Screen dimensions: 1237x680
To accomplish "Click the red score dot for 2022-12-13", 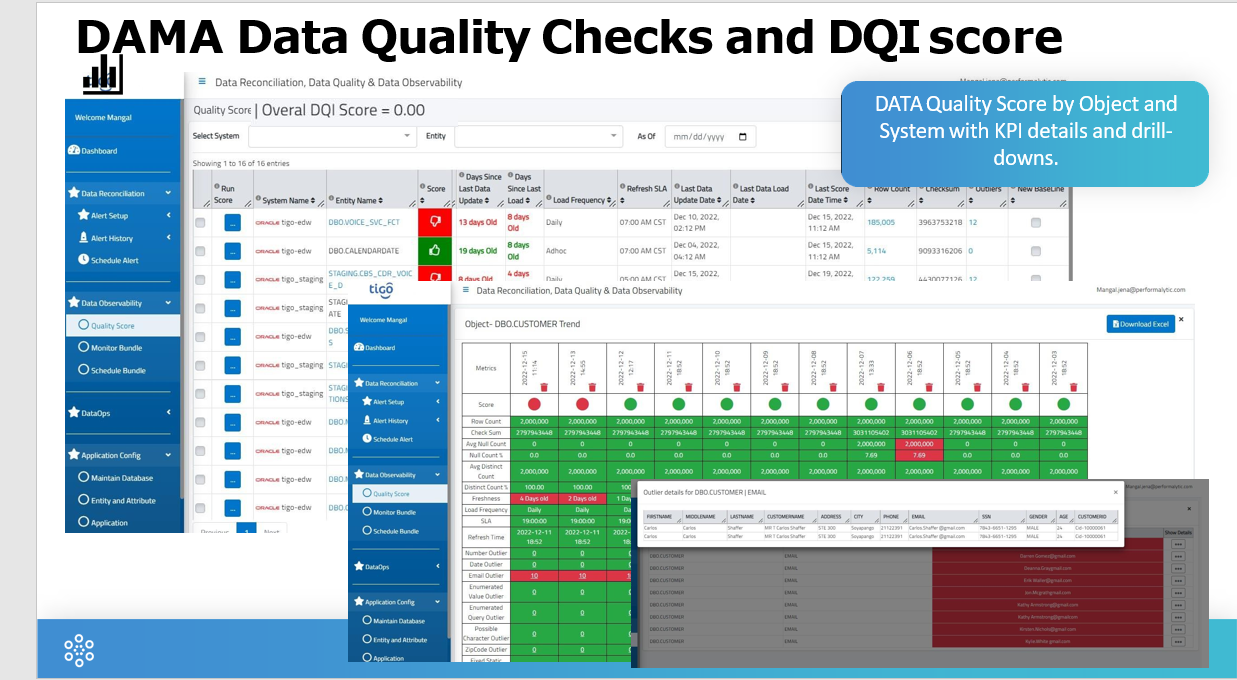I will pos(583,404).
